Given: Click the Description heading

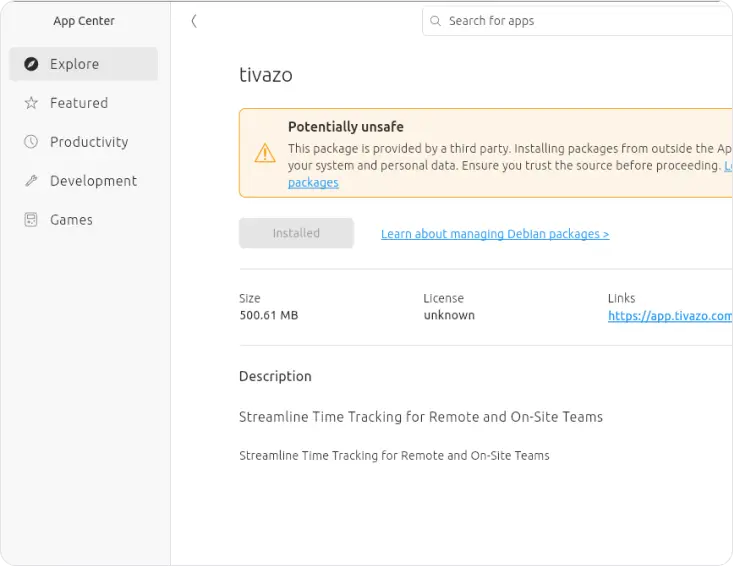Looking at the screenshot, I should (275, 376).
